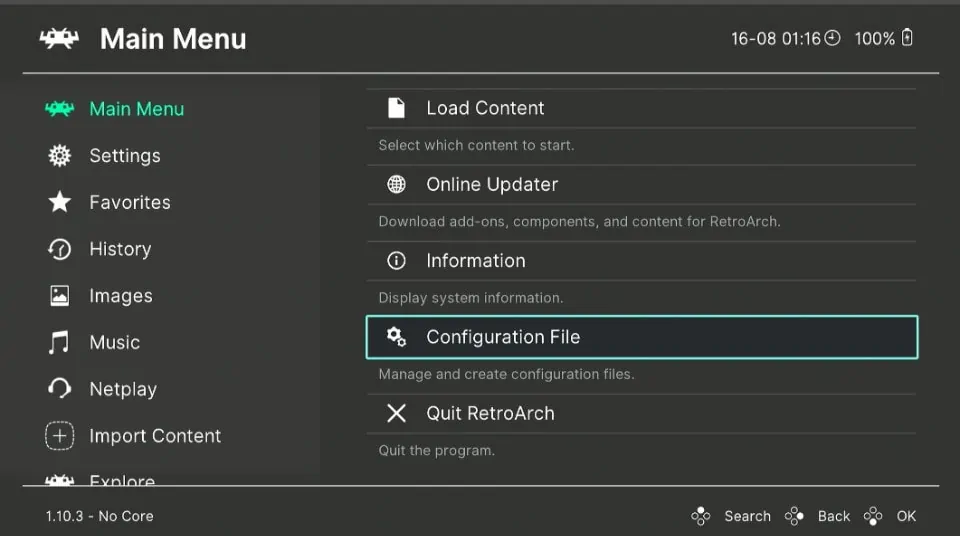Click the Load Content file icon
The image size is (960, 536).
396,108
